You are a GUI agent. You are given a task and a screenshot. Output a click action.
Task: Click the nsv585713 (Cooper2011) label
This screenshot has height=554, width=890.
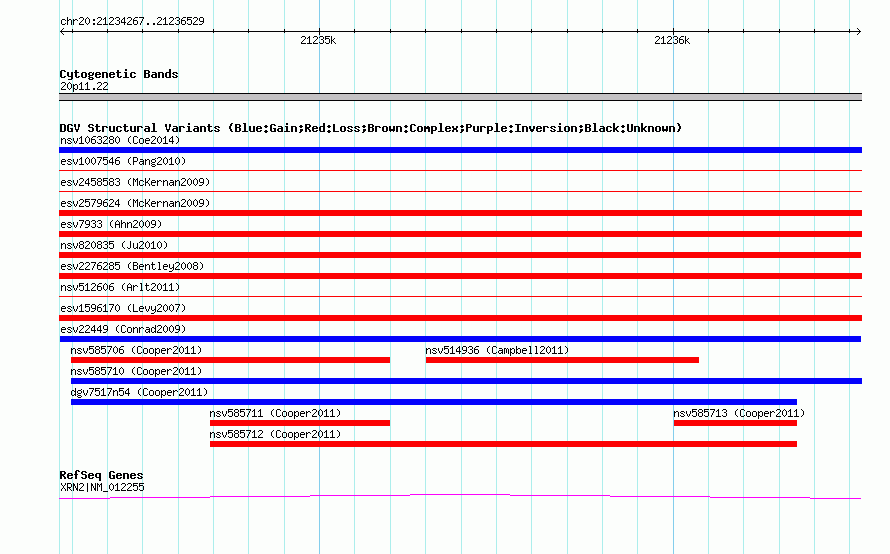[x=739, y=413]
